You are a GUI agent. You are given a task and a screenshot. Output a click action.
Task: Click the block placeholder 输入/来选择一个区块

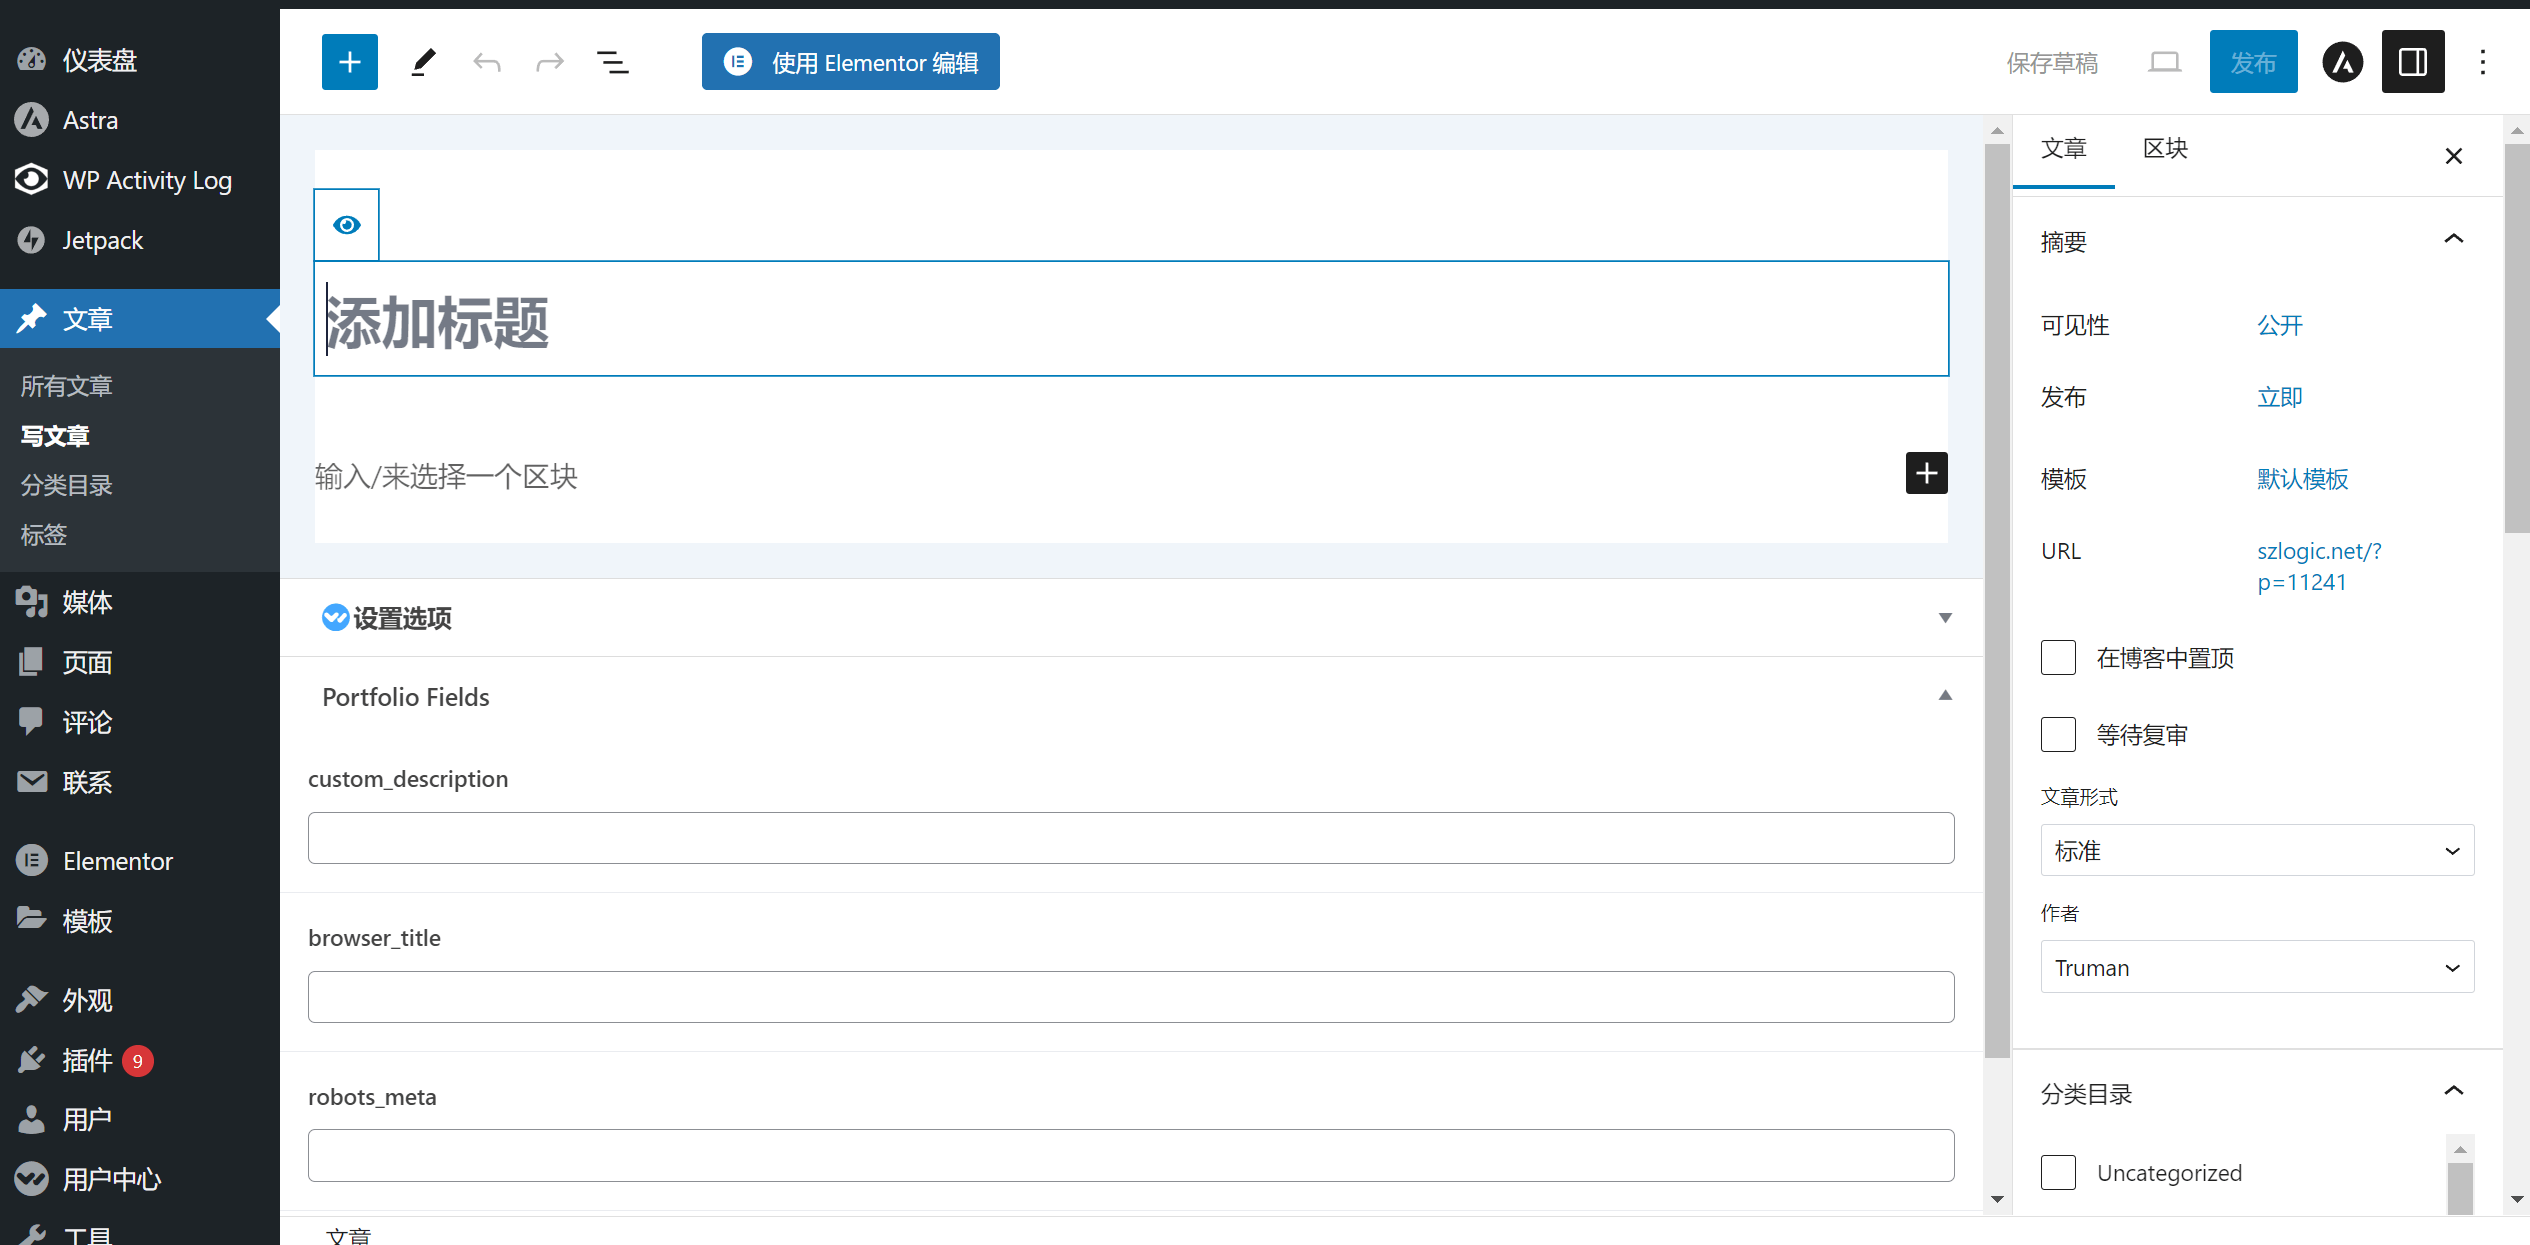(446, 476)
